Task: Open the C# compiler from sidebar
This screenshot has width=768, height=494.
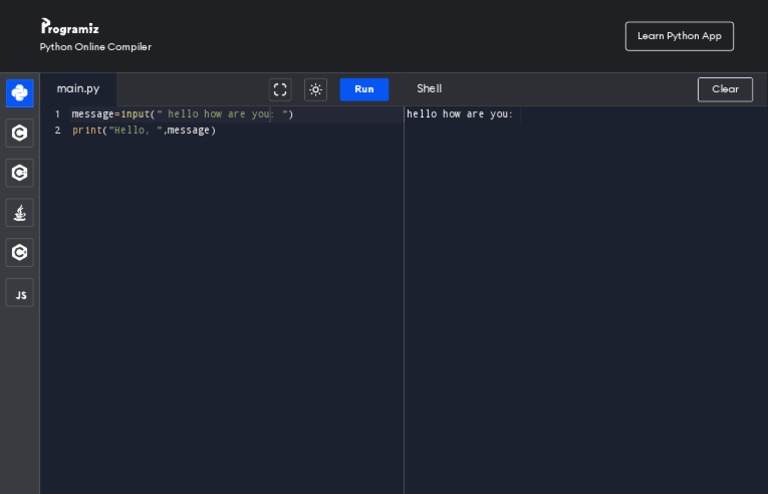Action: (20, 253)
